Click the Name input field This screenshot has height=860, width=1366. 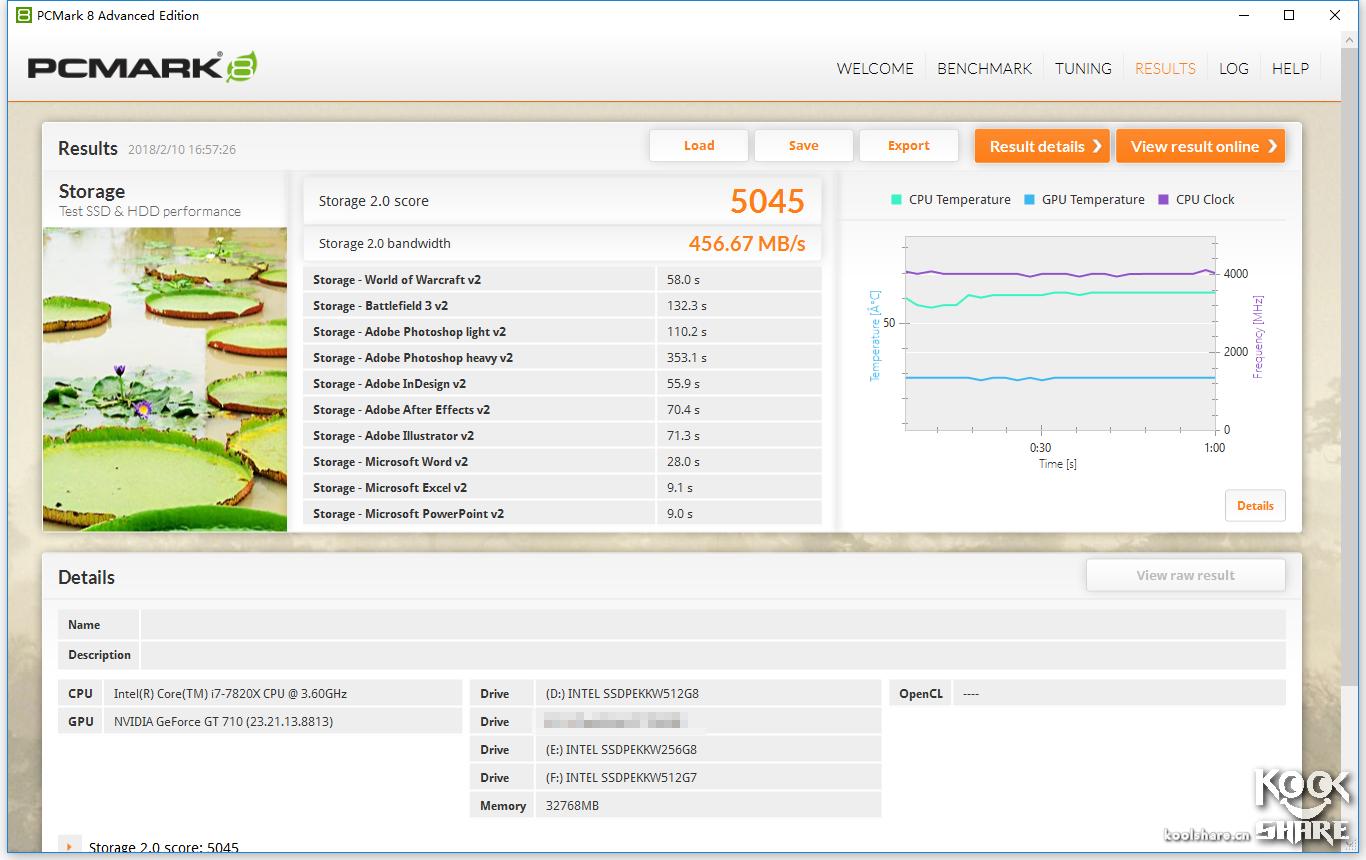pos(712,625)
